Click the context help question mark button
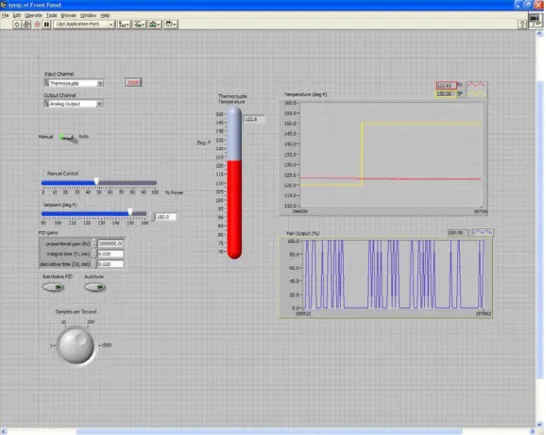This screenshot has width=546, height=435. (x=522, y=24)
